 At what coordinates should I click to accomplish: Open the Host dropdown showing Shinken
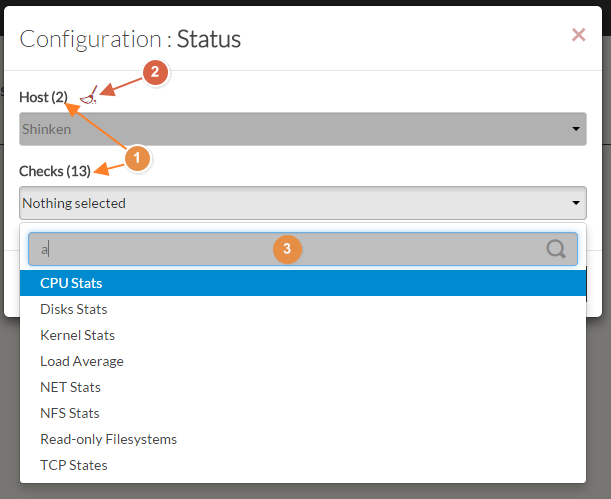coord(302,129)
